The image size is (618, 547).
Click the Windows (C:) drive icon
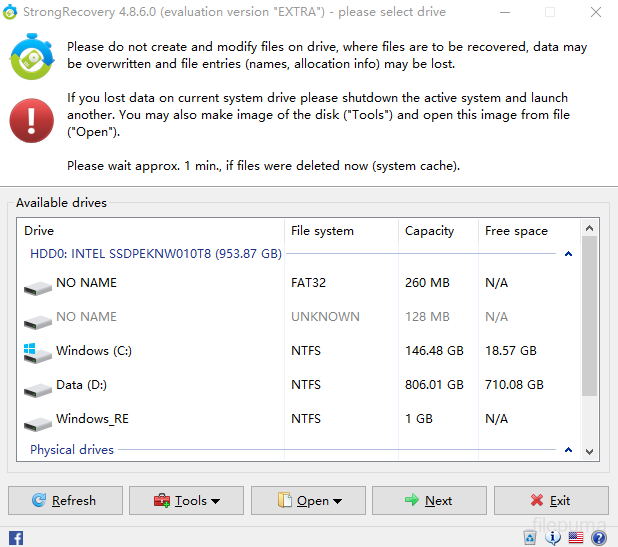(38, 352)
